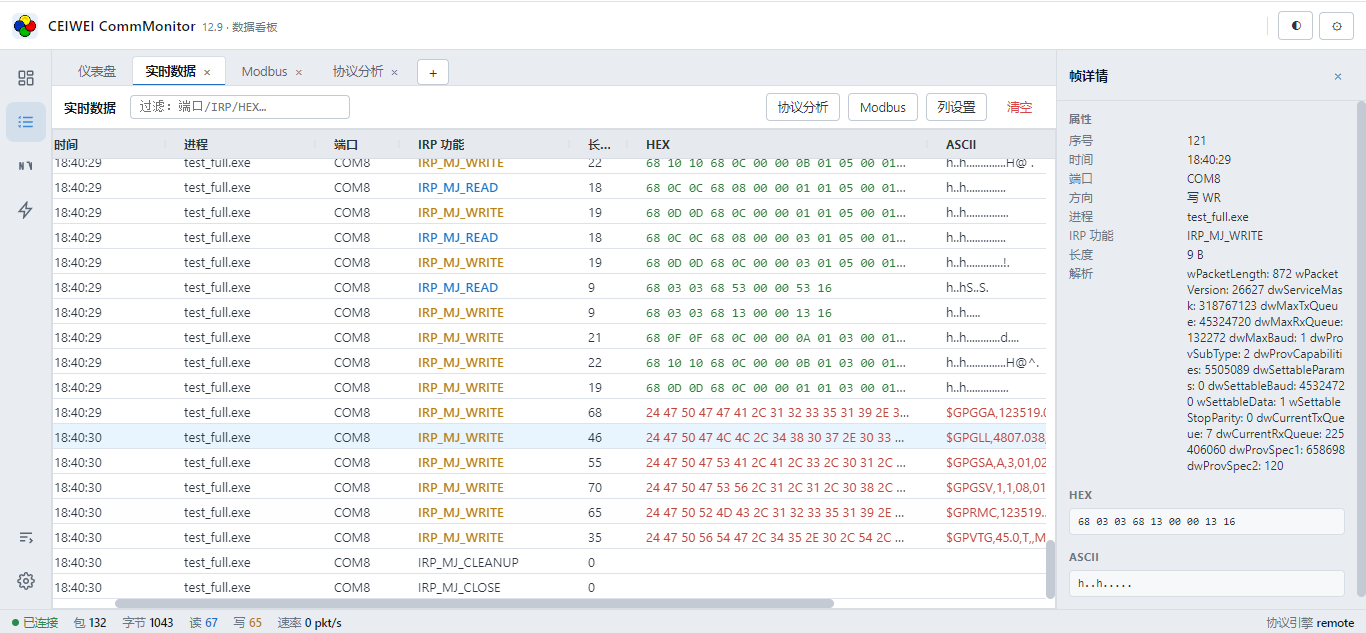Open the Modbus sidebar icon

[x=26, y=166]
